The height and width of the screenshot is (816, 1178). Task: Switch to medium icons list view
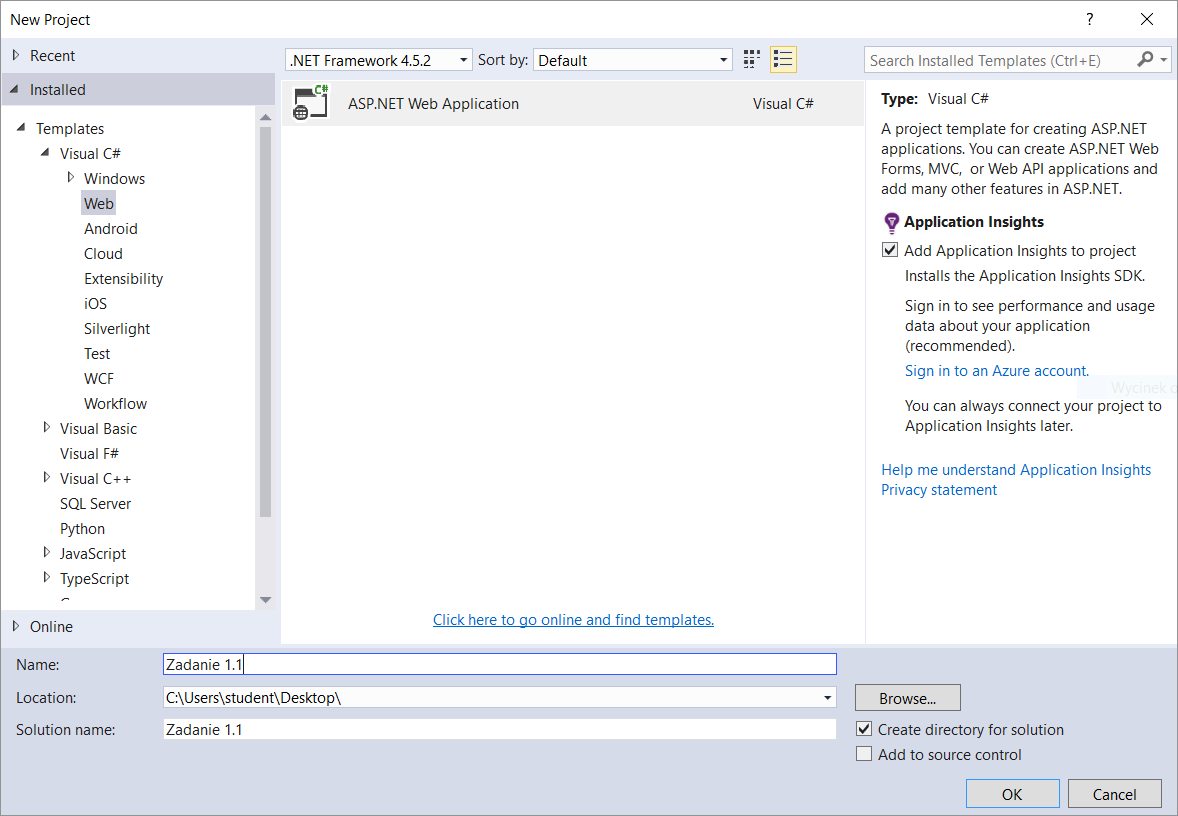[x=783, y=59]
